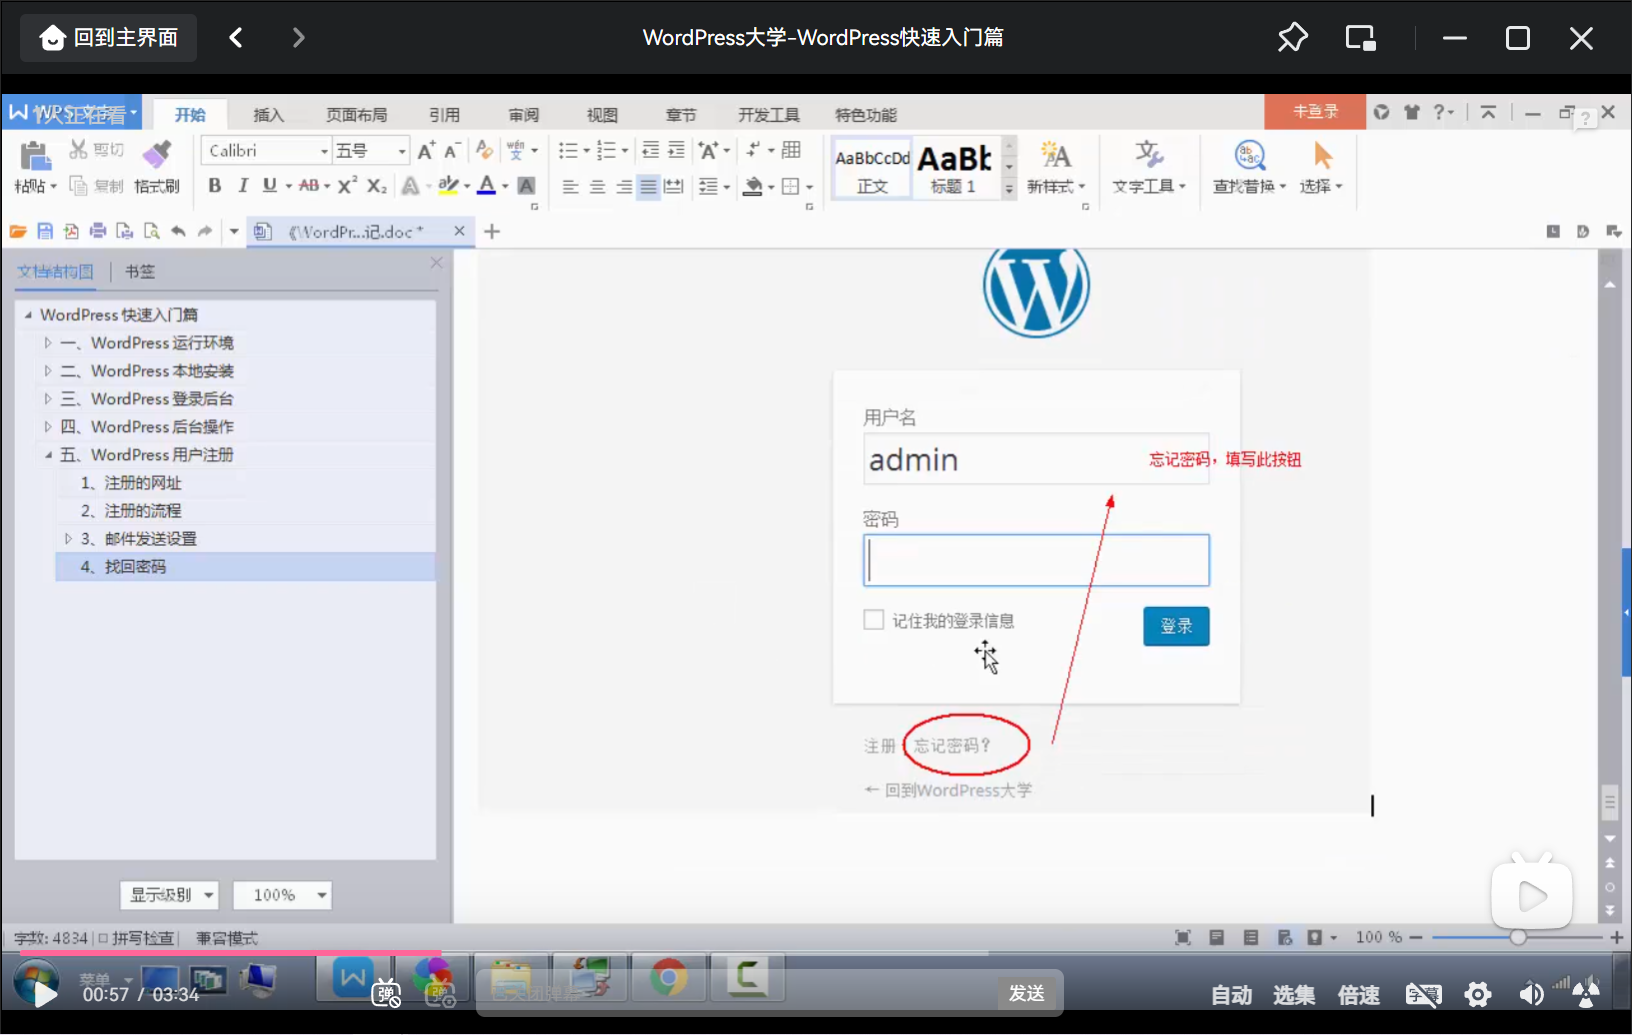1632x1035 pixels.
Task: Toggle Italic formatting
Action: [x=242, y=185]
